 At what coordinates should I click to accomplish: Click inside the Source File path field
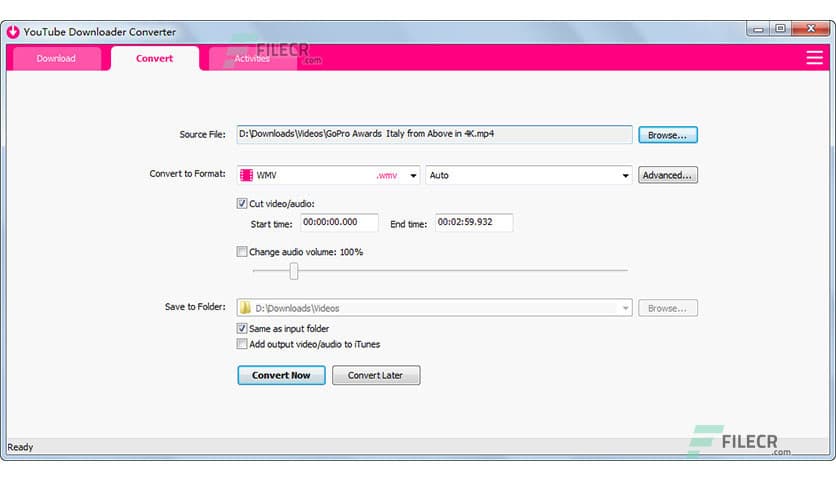click(x=435, y=134)
